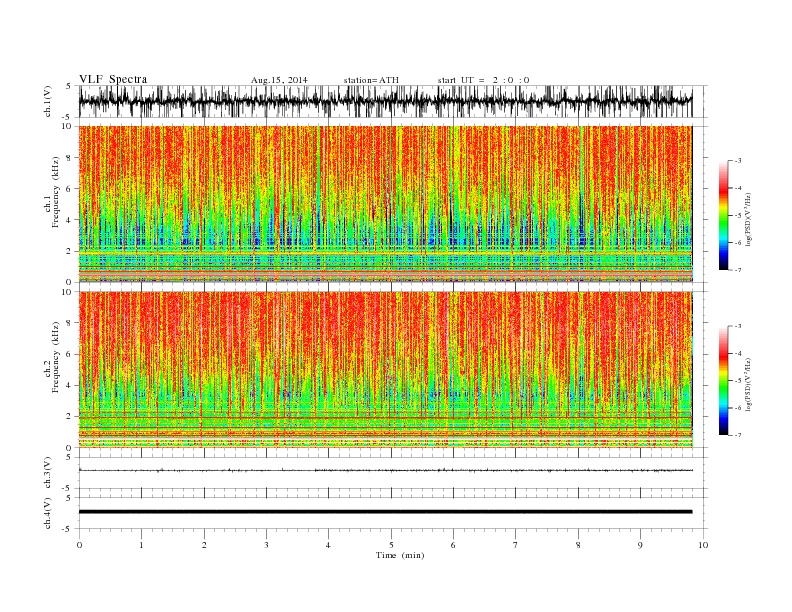
Task: Select the "start UT = 2 :0 :0" text
Action: [483, 80]
